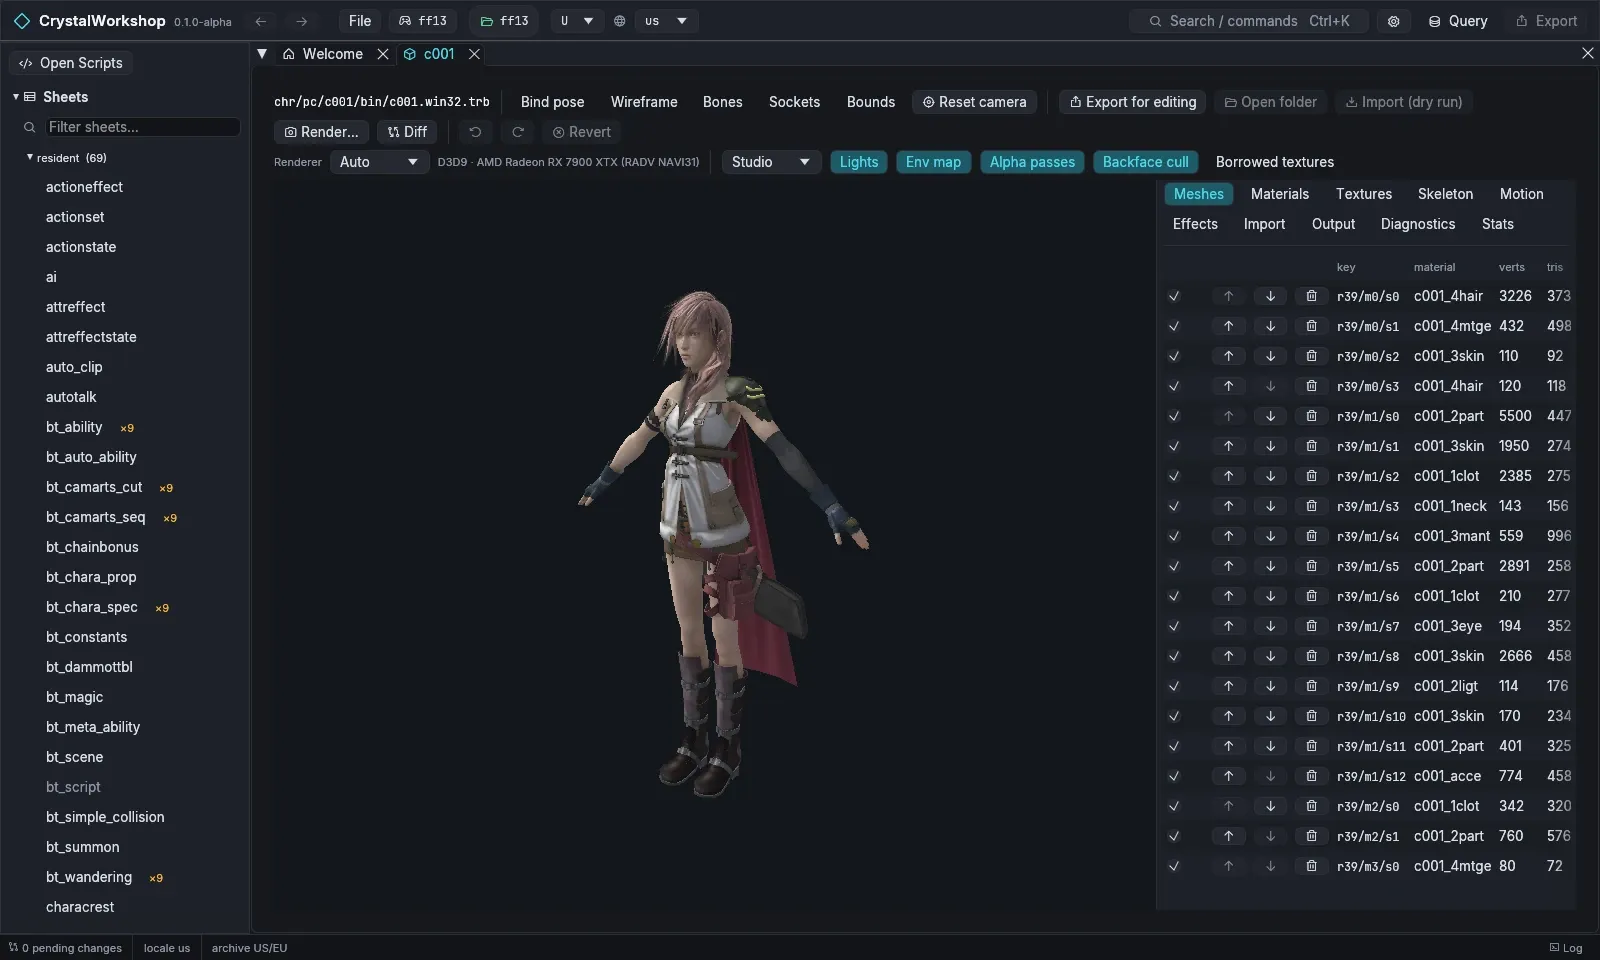Open the U dropdown in top bar
Image resolution: width=1600 pixels, height=960 pixels.
(x=577, y=21)
